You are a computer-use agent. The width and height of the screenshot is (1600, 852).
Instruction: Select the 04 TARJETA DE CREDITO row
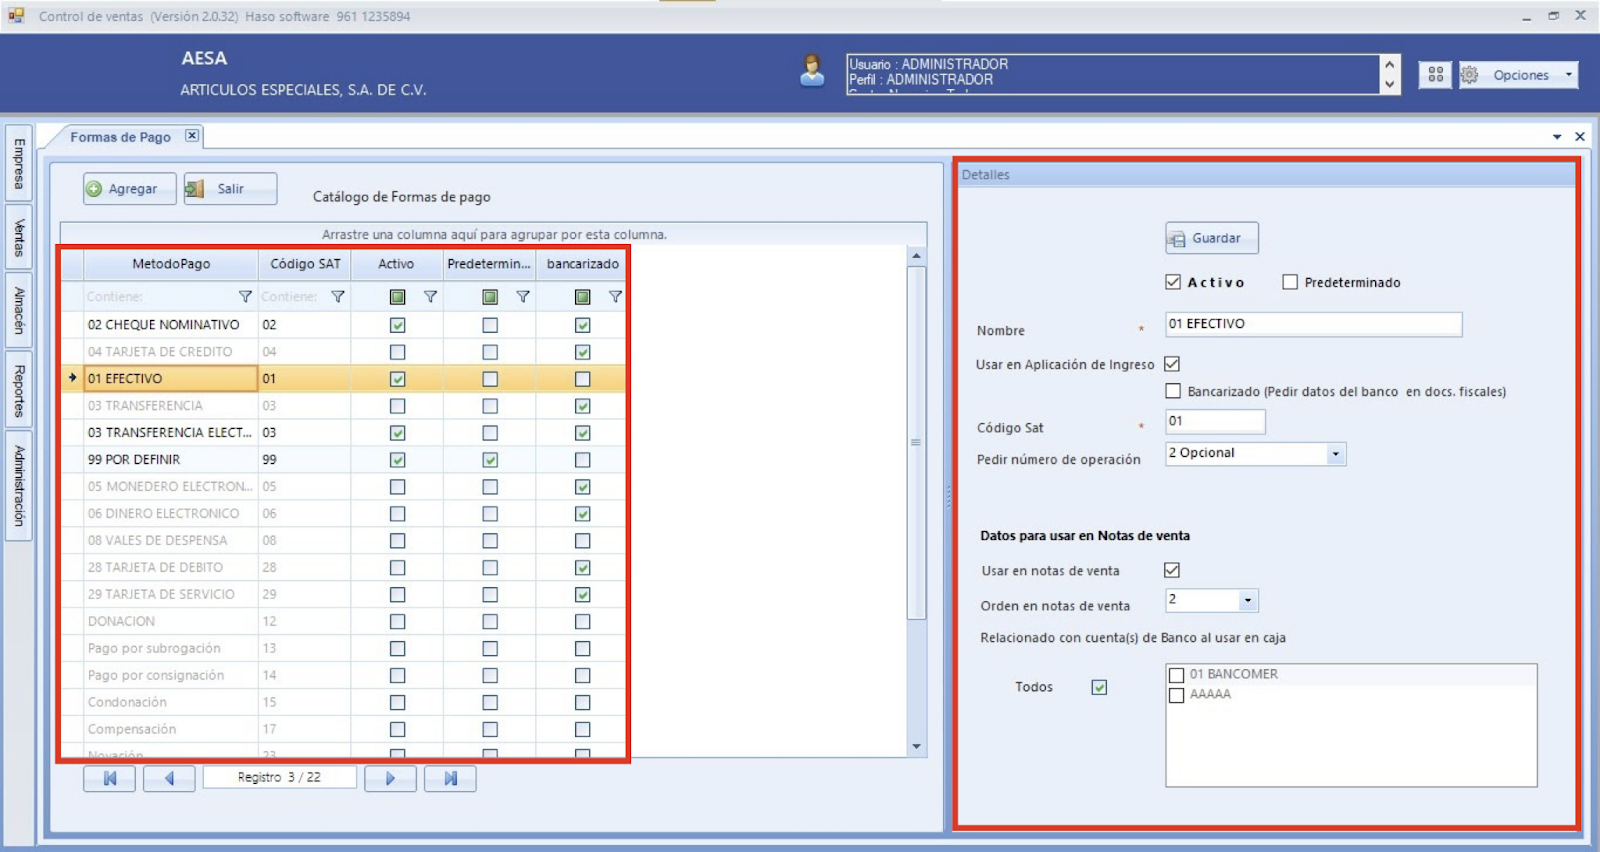(x=343, y=352)
